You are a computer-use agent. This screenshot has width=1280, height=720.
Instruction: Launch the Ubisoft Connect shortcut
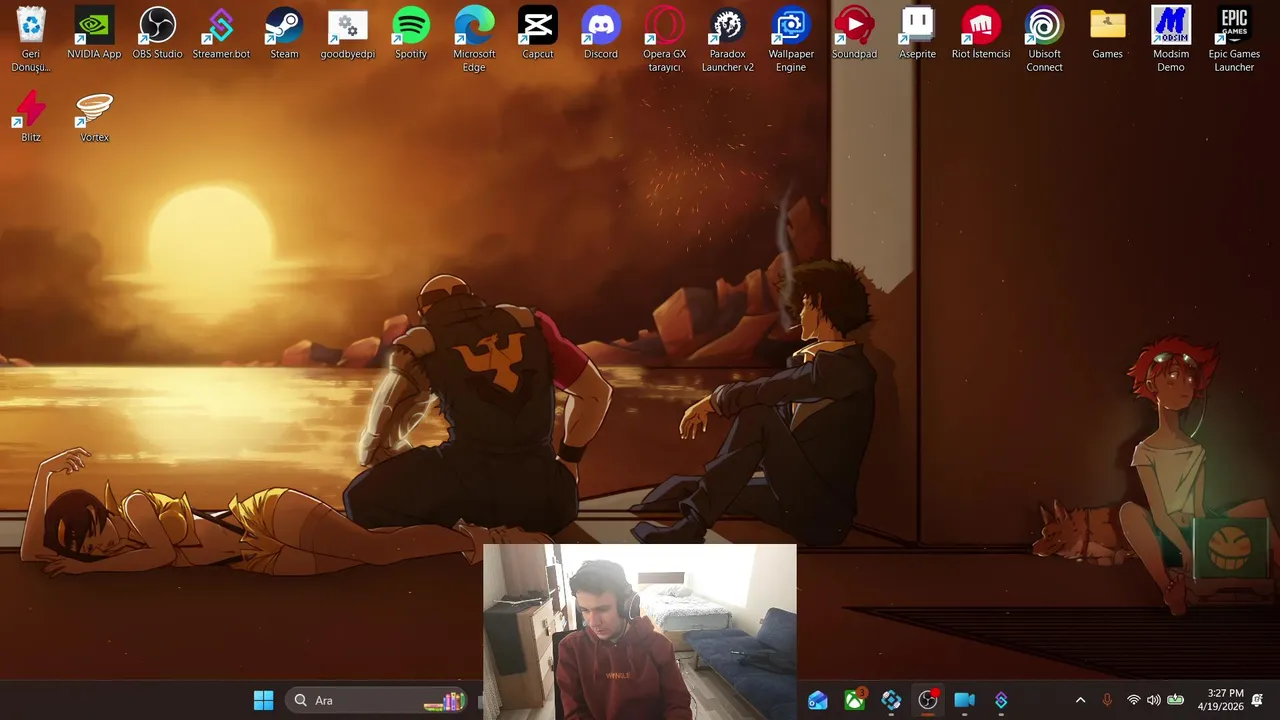tap(1044, 39)
